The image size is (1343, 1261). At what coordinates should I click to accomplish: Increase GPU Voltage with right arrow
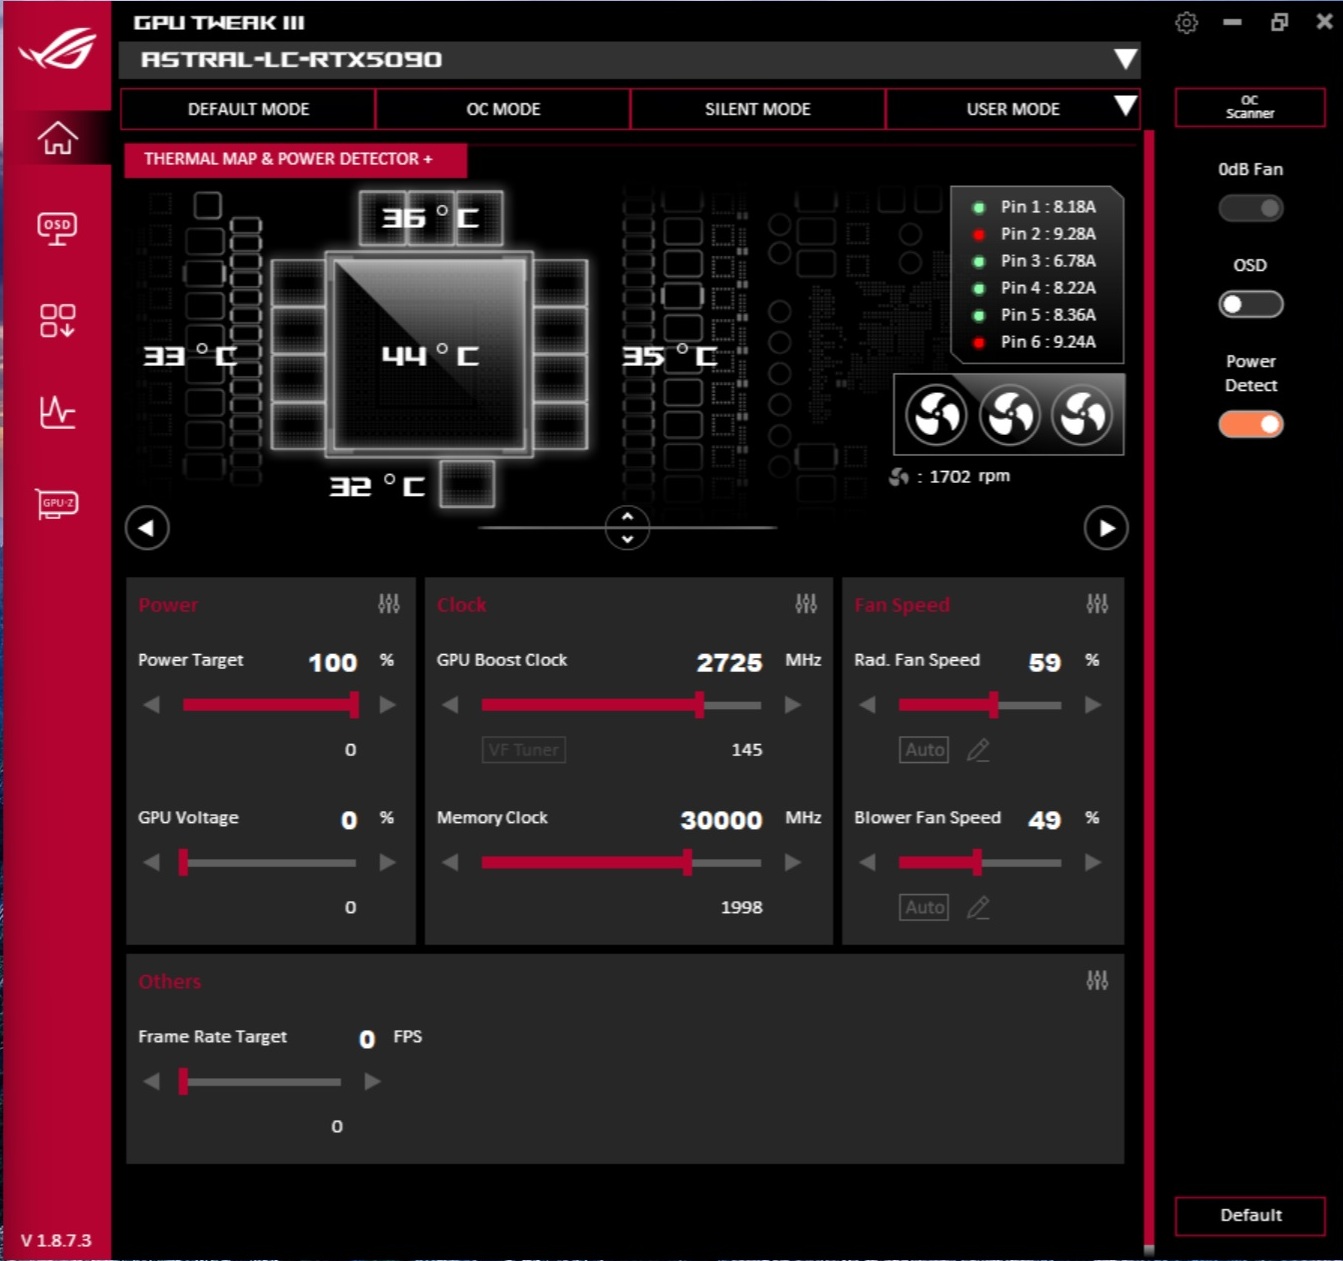tap(388, 862)
